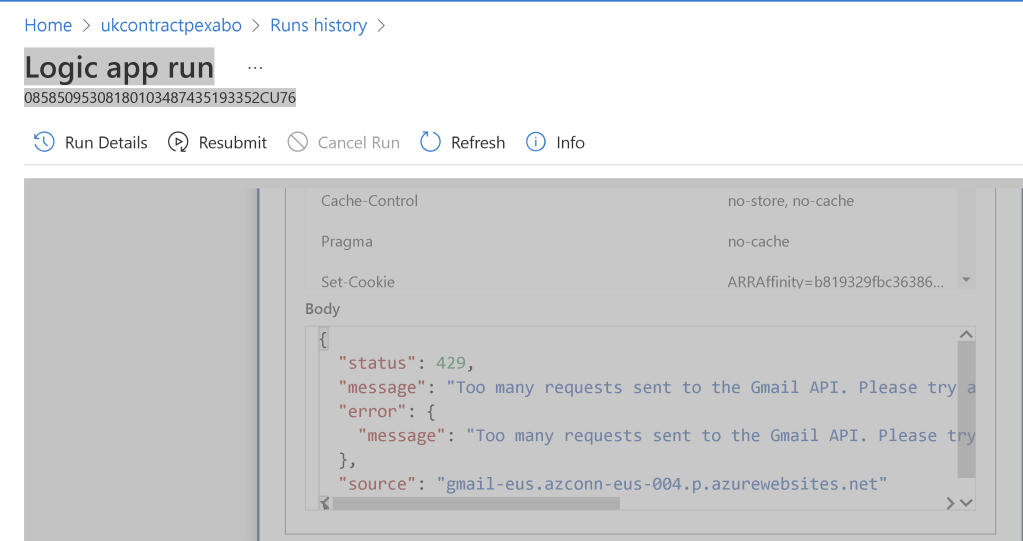Select the Logic app run title
The height and width of the screenshot is (541, 1023).
[119, 67]
